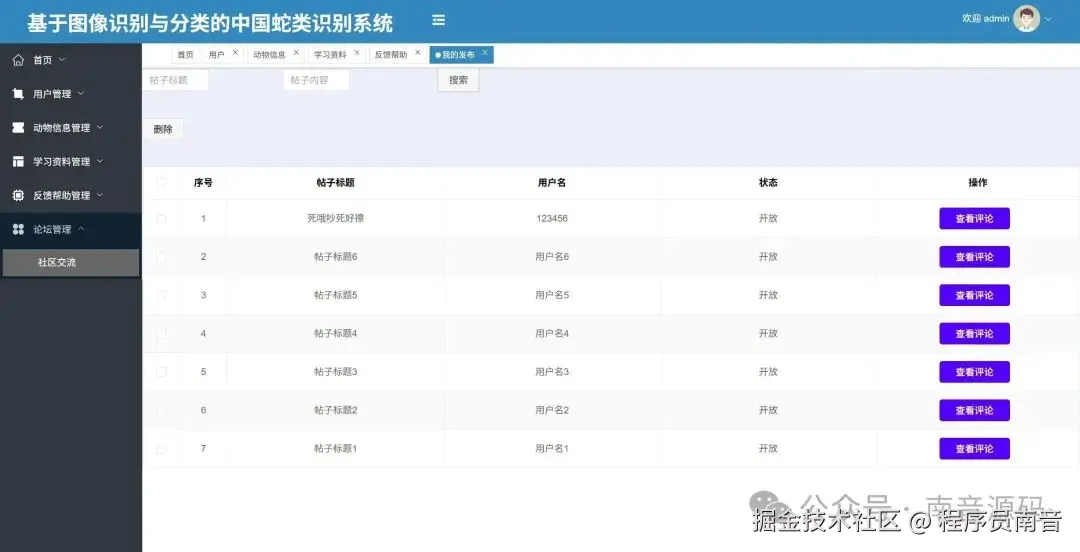1080x552 pixels.
Task: Check the checkbox for row 2
Action: pos(161,256)
